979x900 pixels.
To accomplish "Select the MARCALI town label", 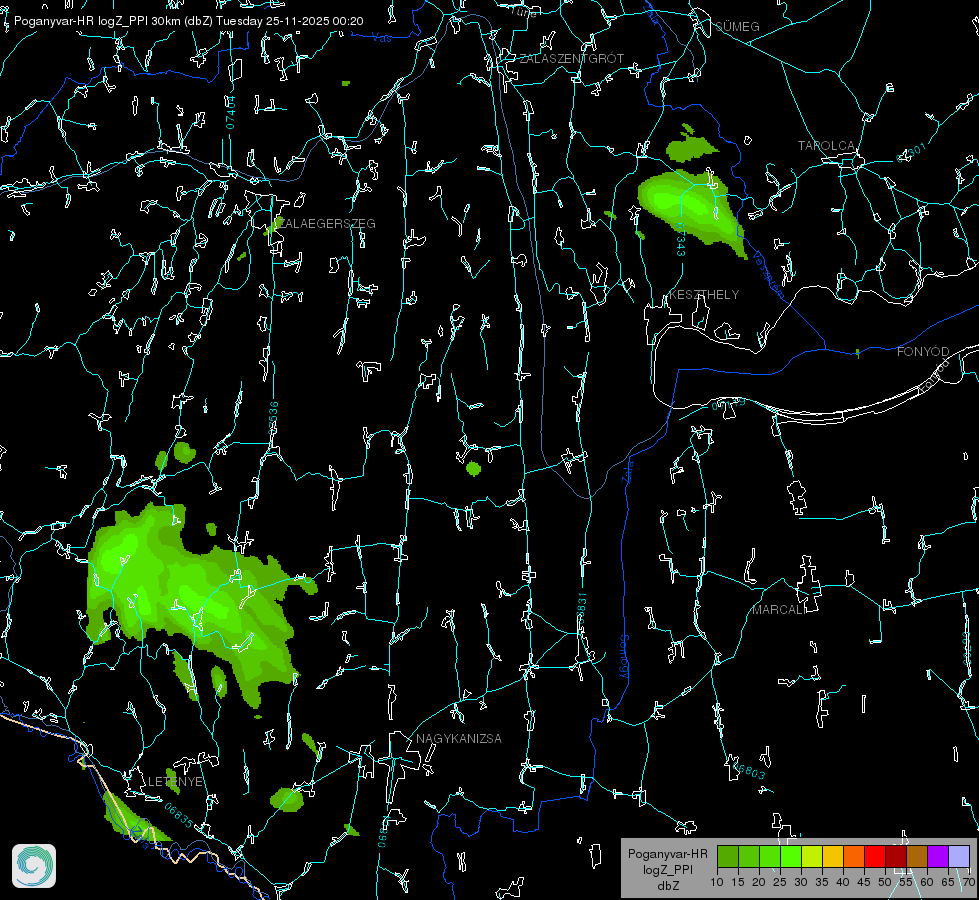I will [779, 610].
